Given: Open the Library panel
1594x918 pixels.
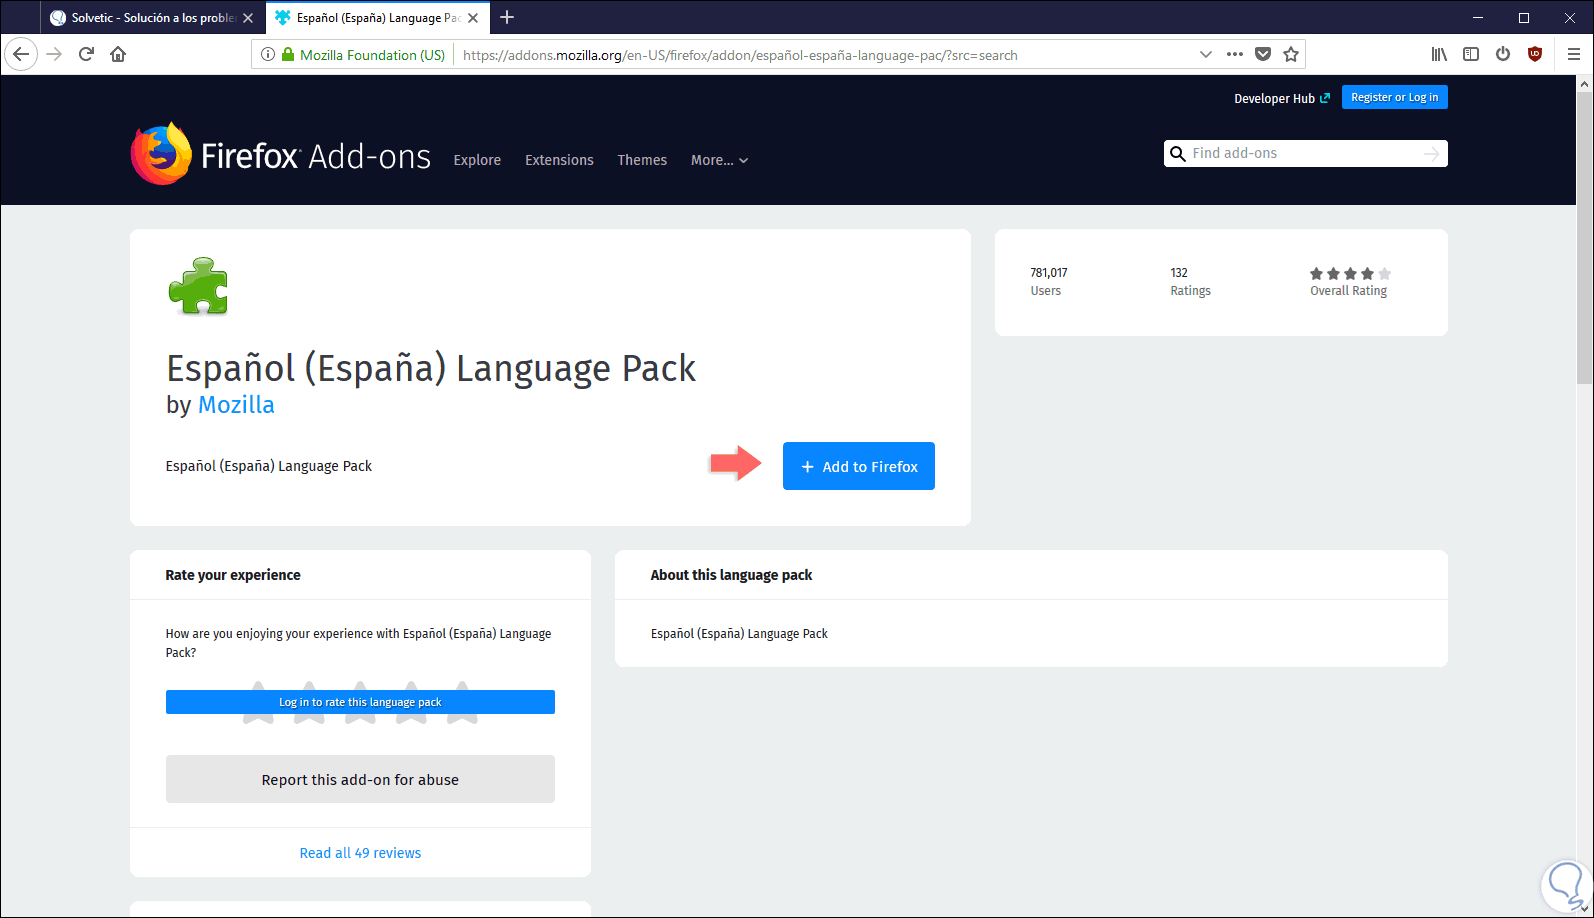Looking at the screenshot, I should click(1439, 54).
